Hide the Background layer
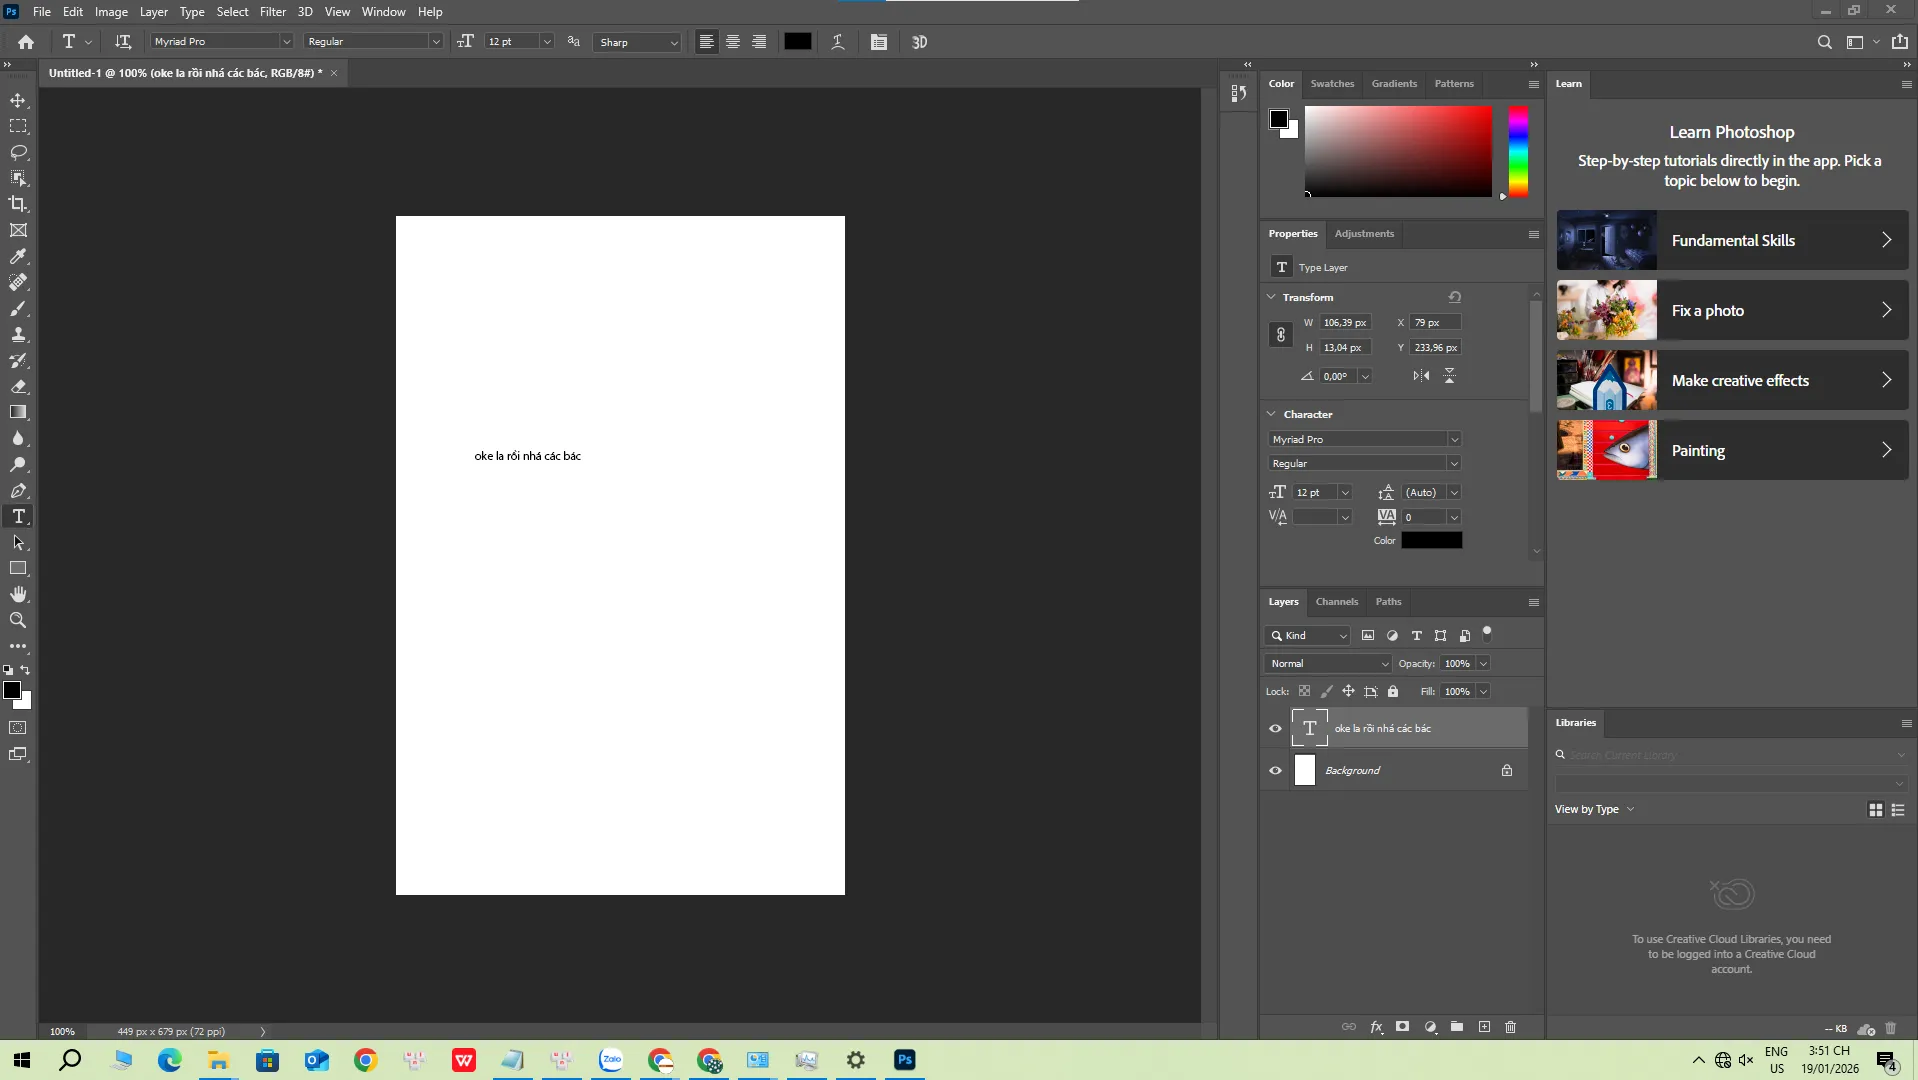 point(1274,770)
